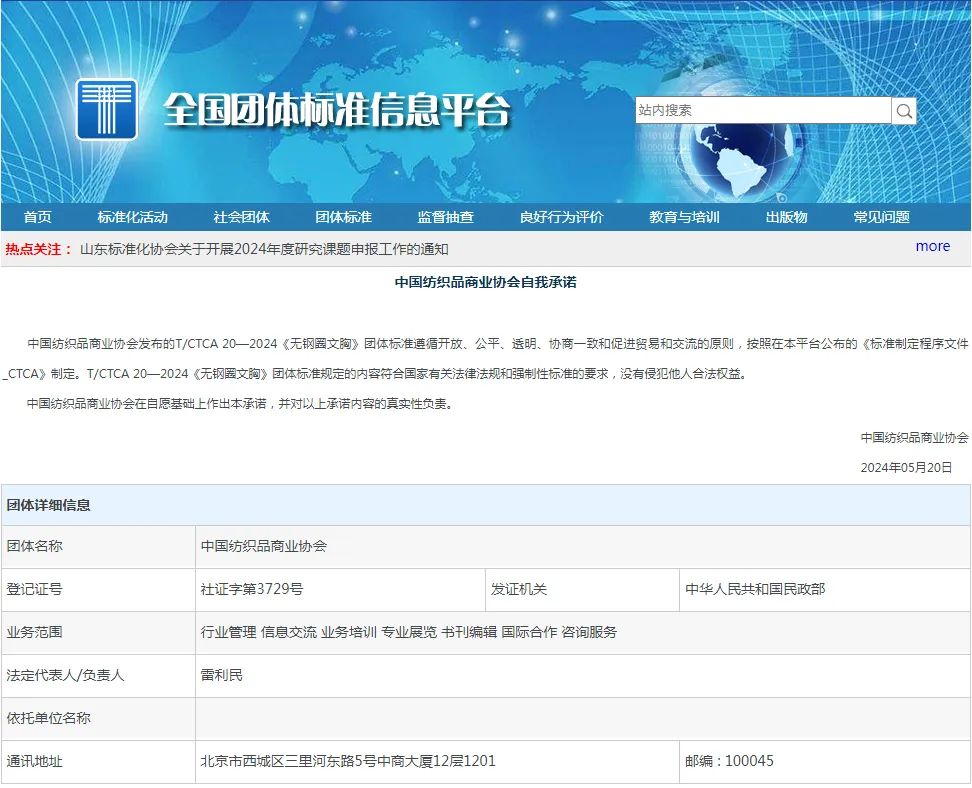Image resolution: width=972 pixels, height=788 pixels.
Task: Open the 首页 menu item
Action: click(x=37, y=217)
